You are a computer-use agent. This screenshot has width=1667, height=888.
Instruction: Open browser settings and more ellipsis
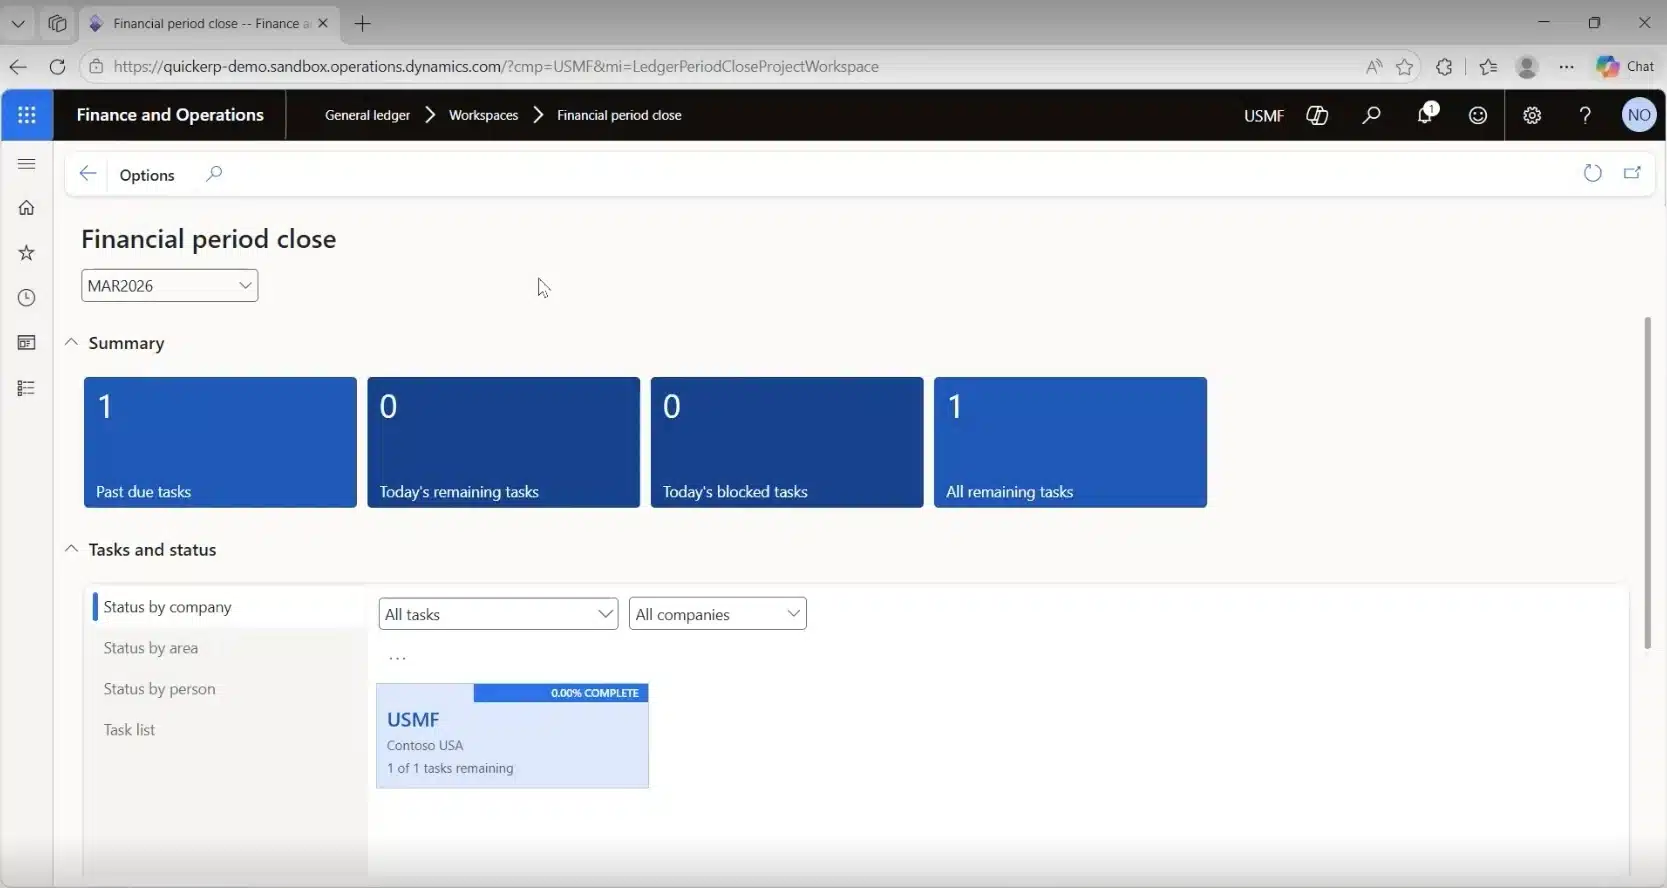pyautogui.click(x=1566, y=66)
